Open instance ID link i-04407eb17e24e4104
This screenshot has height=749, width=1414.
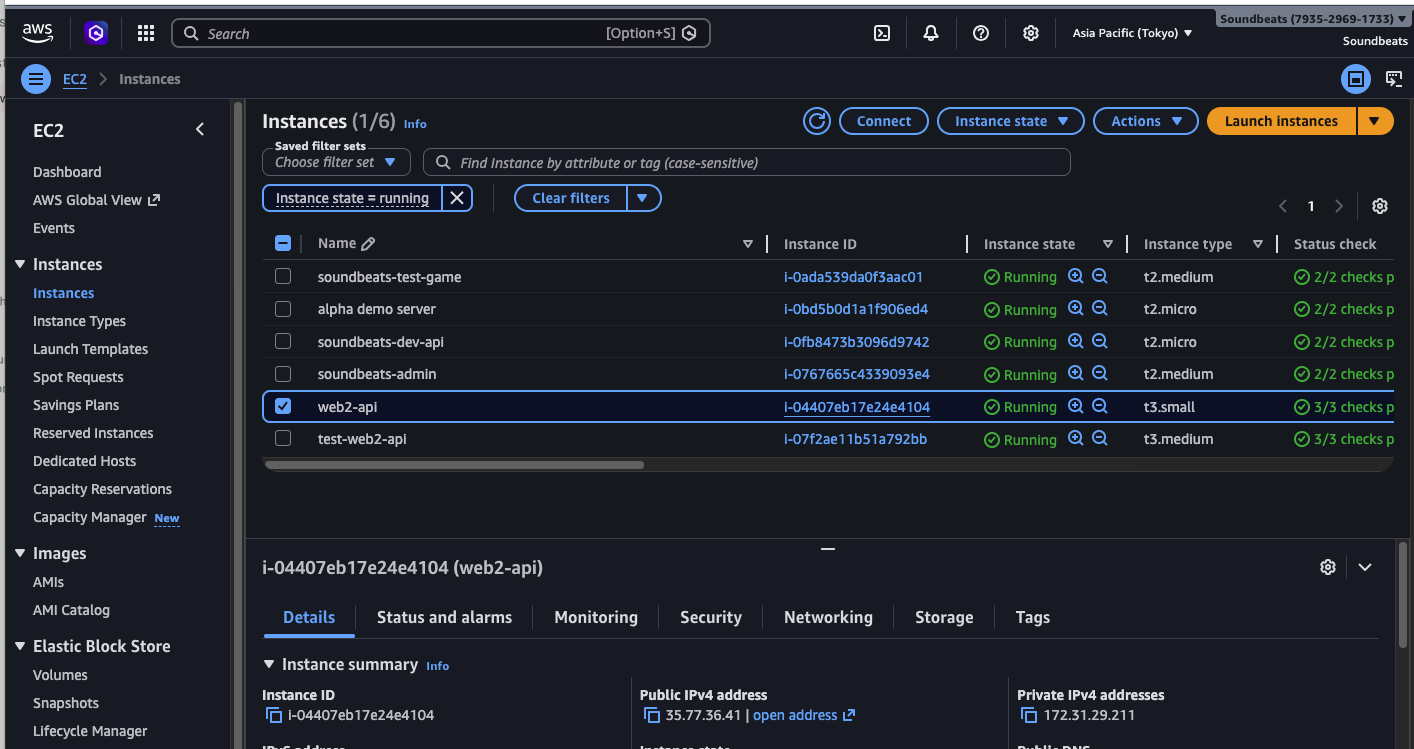[857, 407]
